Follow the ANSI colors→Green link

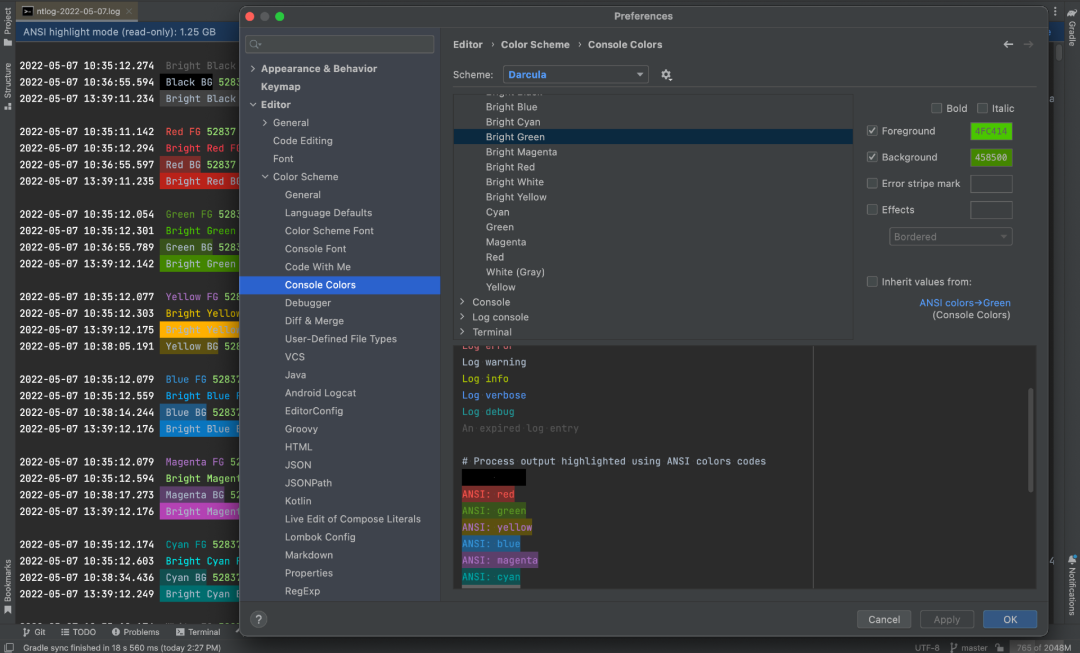pos(964,302)
